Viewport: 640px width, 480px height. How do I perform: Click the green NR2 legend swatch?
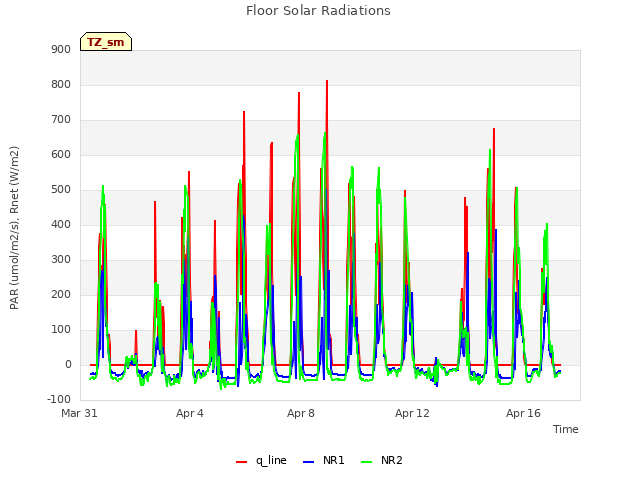click(x=367, y=462)
